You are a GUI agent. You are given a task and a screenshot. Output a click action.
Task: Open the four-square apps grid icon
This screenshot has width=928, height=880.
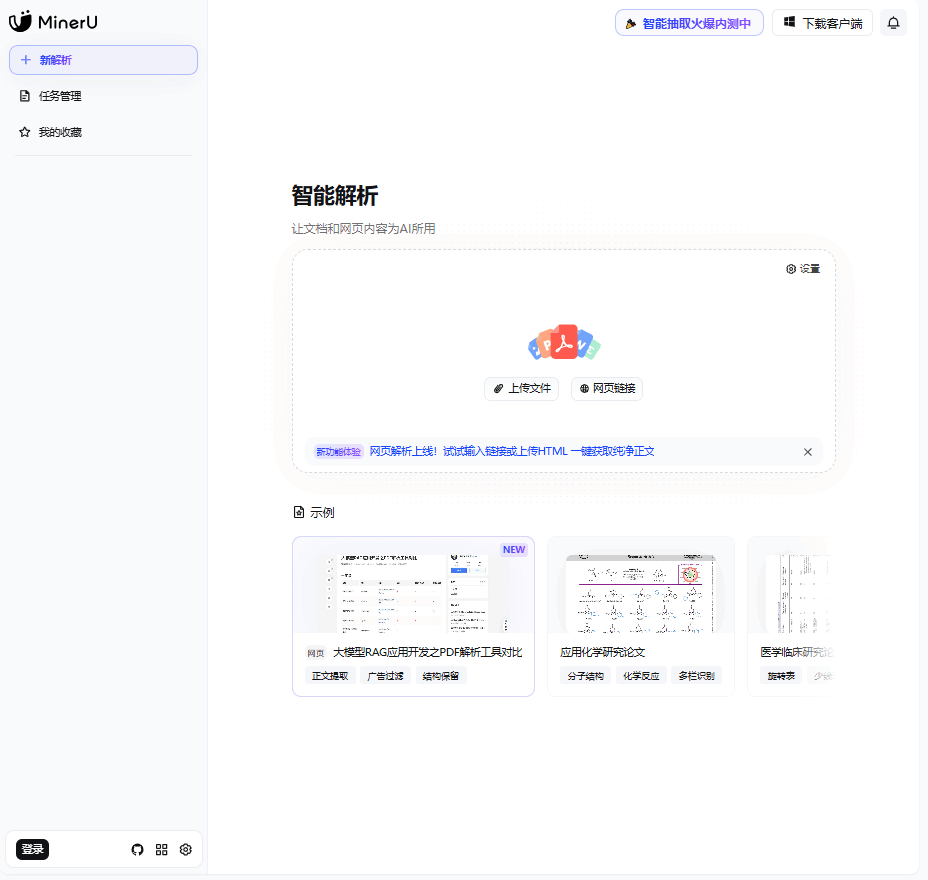point(162,849)
